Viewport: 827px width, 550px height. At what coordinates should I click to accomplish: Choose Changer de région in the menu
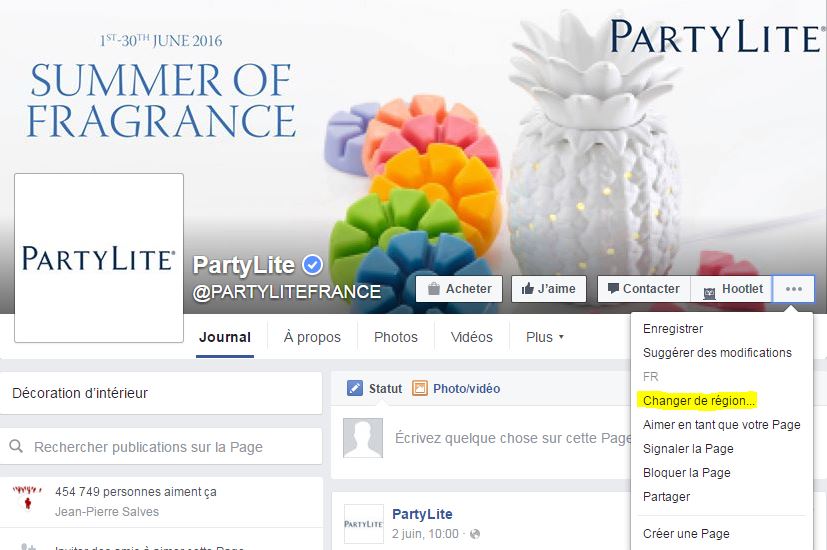click(x=699, y=401)
